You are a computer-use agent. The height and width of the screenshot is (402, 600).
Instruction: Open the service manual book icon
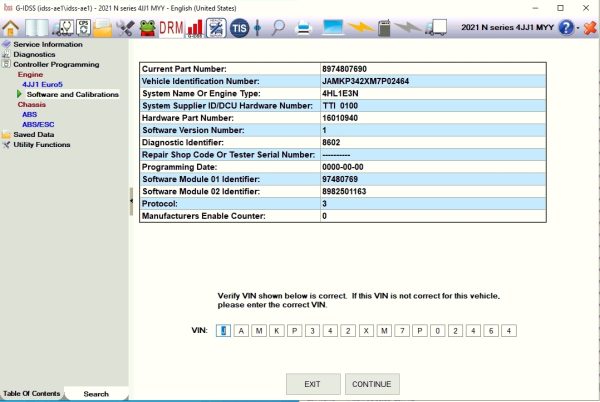37,28
